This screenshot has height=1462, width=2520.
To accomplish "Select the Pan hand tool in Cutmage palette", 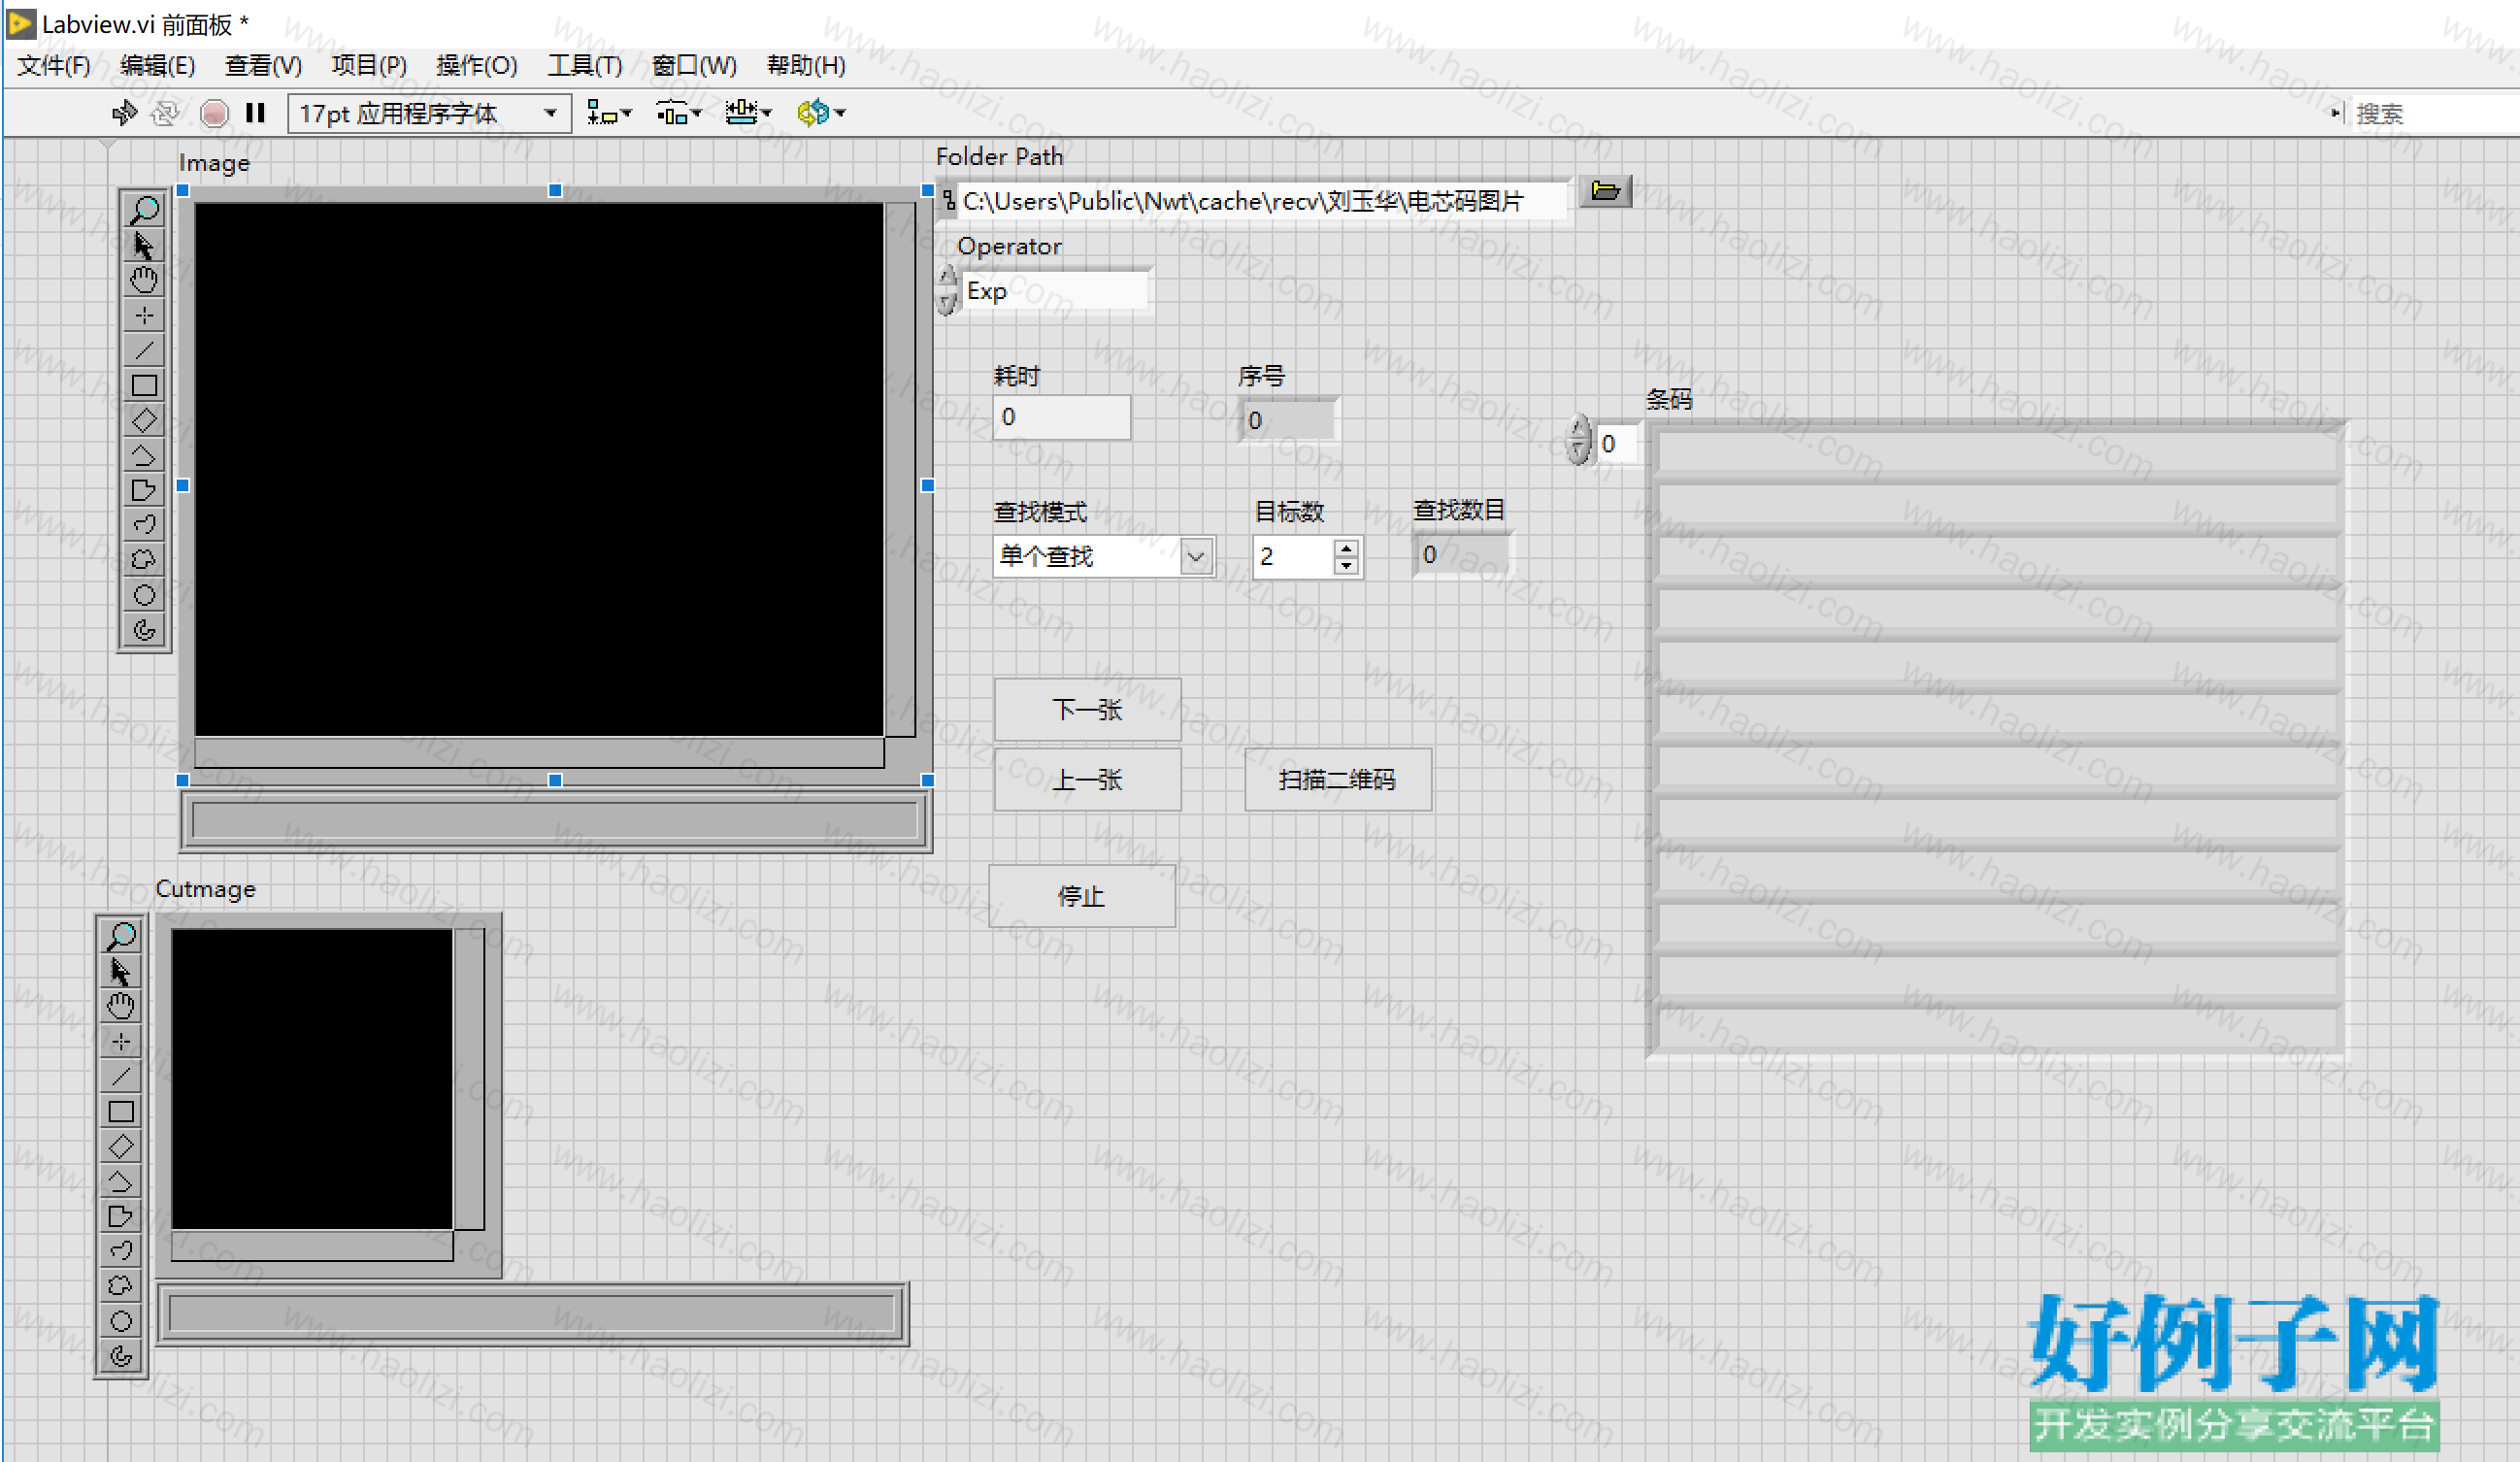I will click(x=121, y=1006).
